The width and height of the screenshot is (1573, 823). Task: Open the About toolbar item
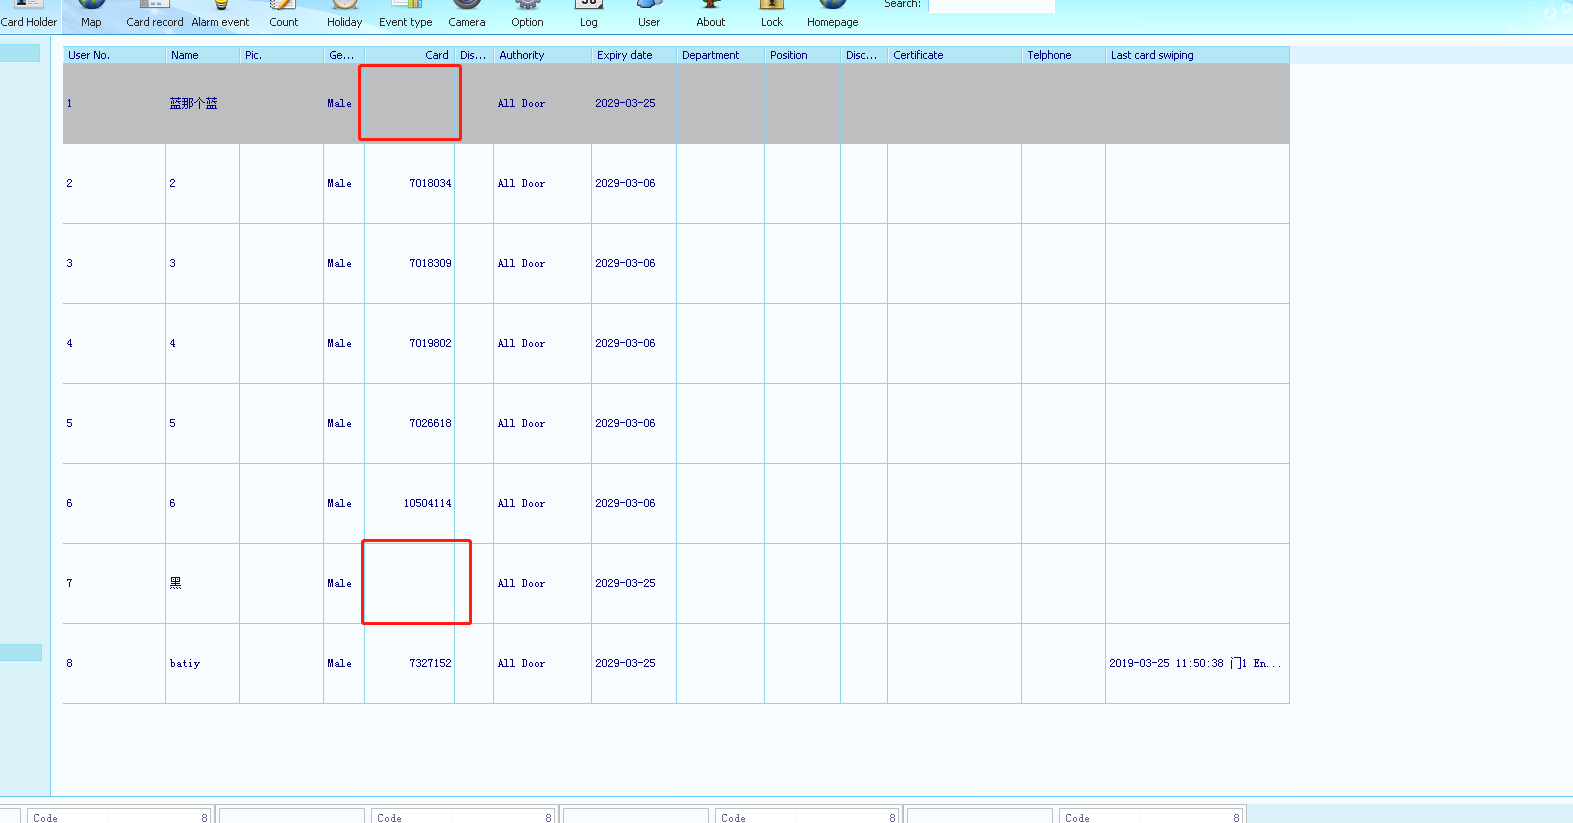click(711, 14)
